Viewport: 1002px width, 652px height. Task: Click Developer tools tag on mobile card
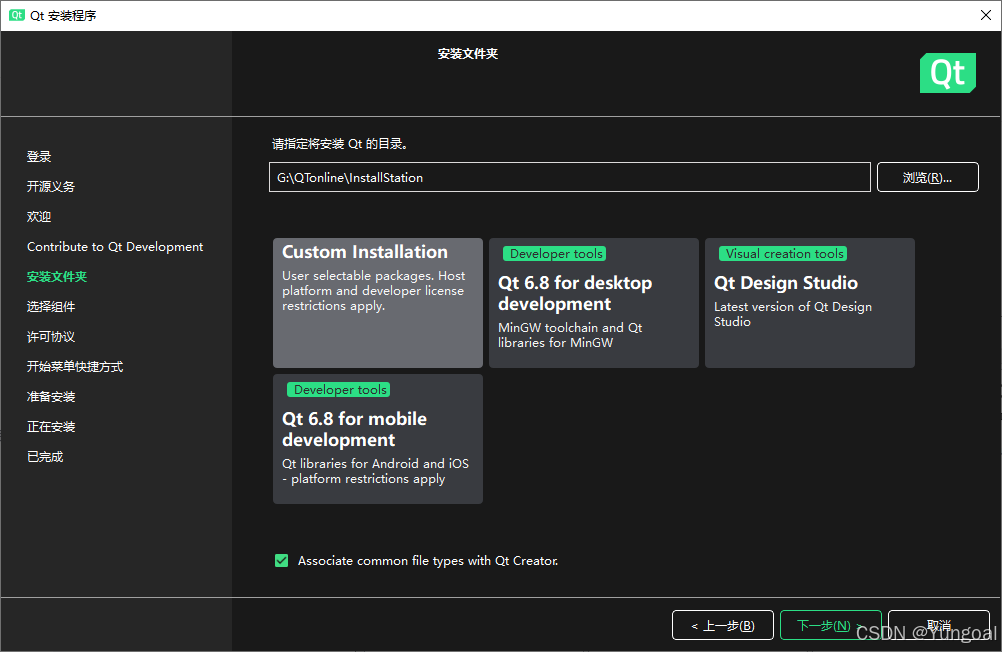tap(339, 390)
